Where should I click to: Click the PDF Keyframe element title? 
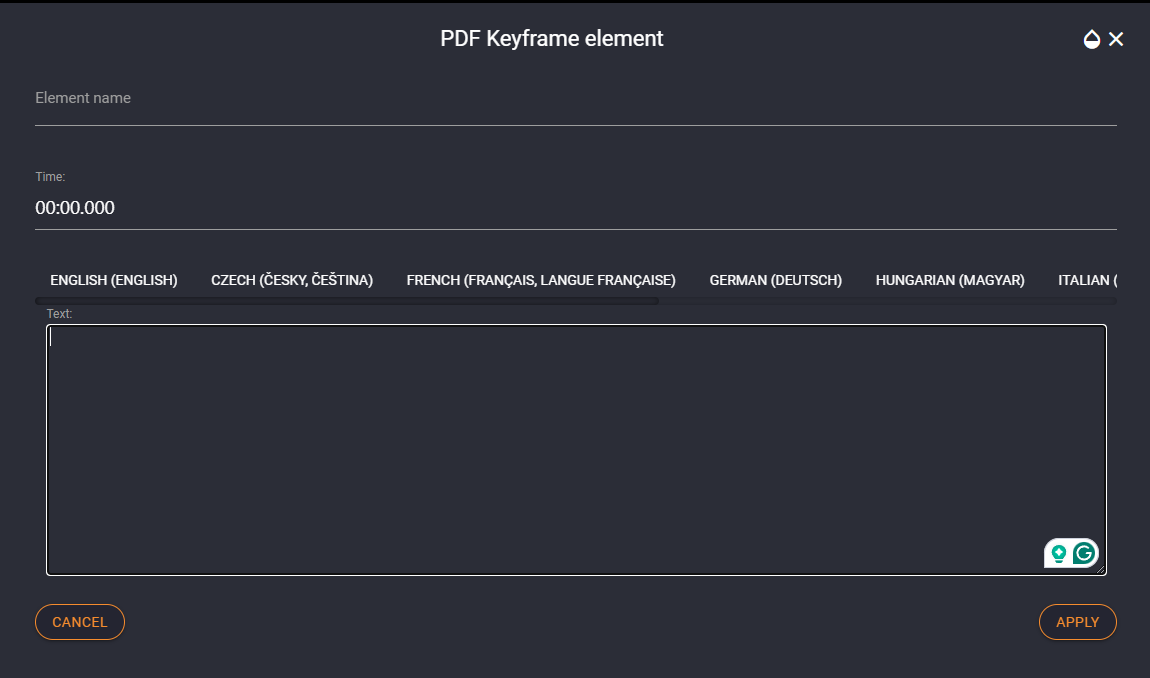pos(552,39)
